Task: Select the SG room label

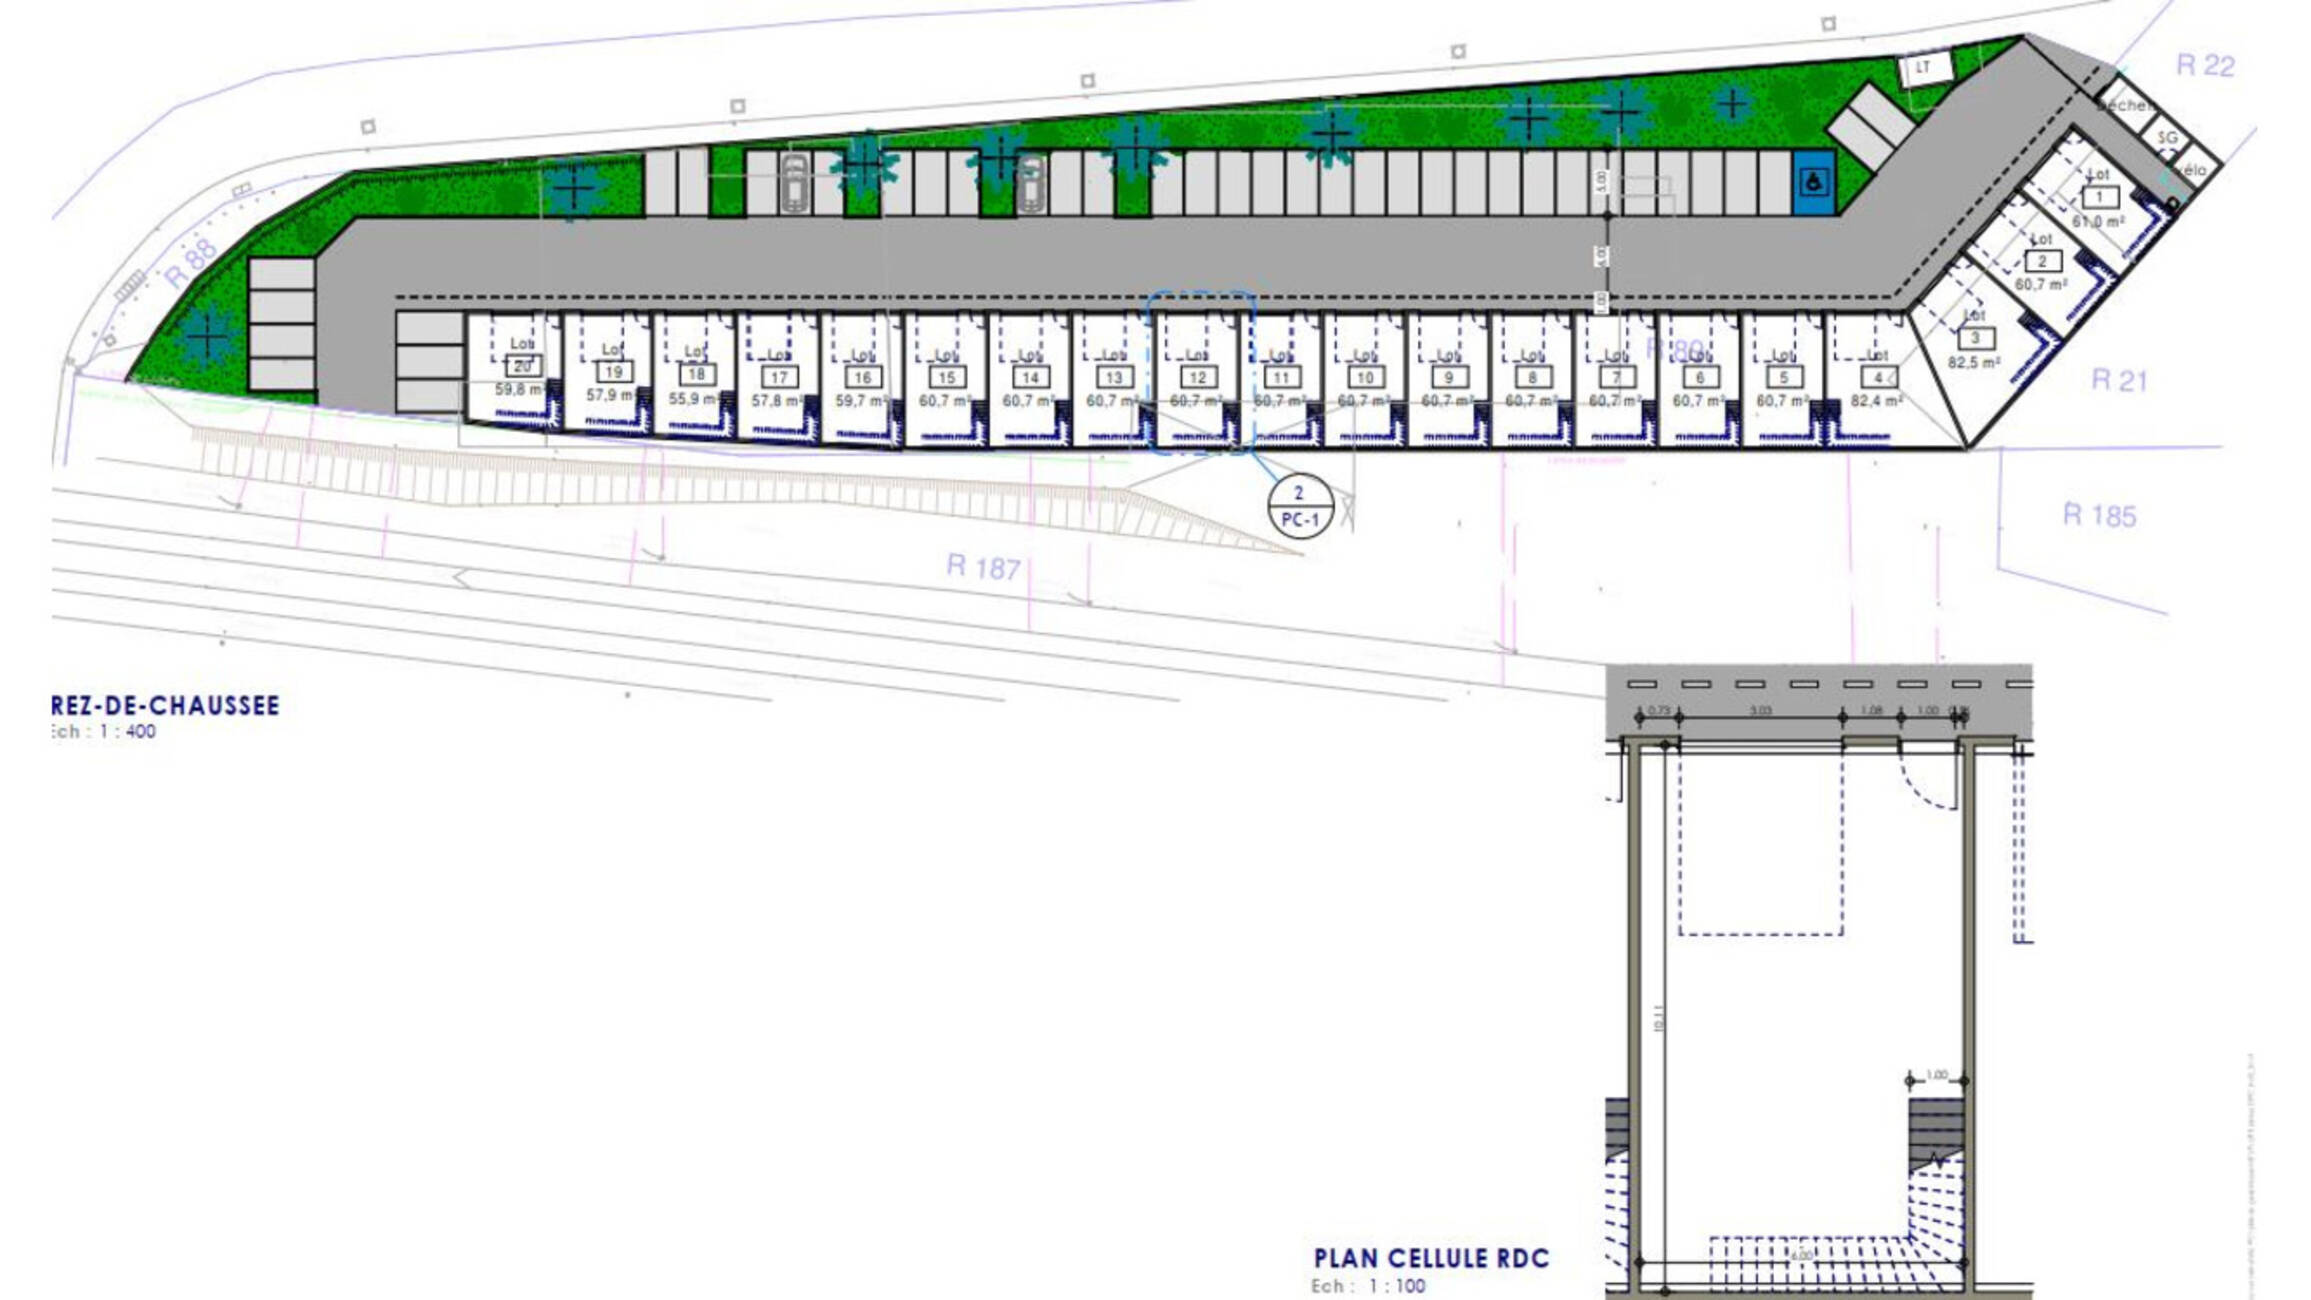Action: click(2167, 138)
